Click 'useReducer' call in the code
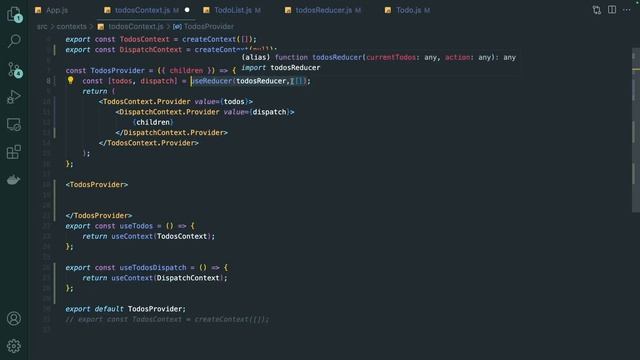Image resolution: width=640 pixels, height=360 pixels. tap(211, 81)
